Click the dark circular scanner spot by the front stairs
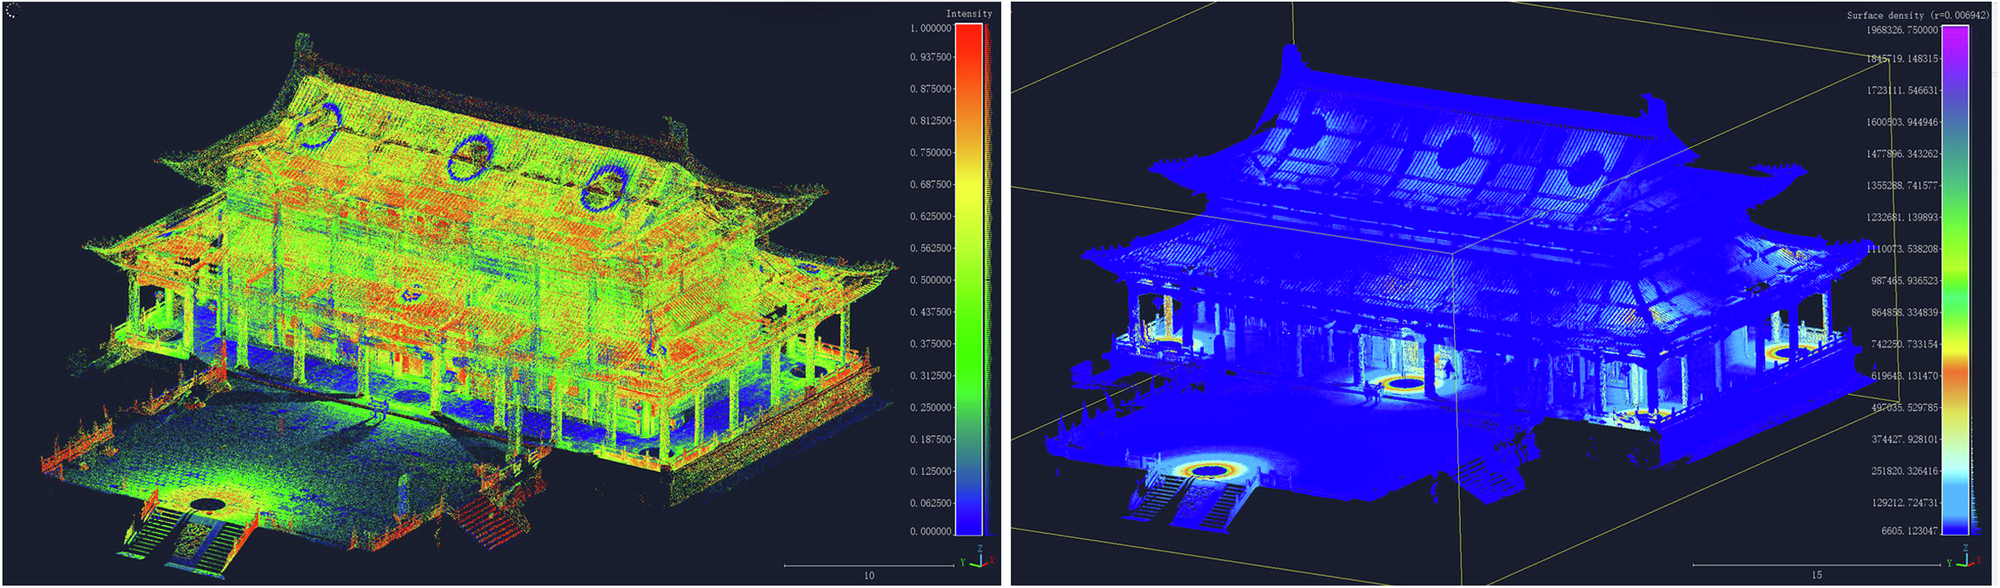 pyautogui.click(x=207, y=505)
